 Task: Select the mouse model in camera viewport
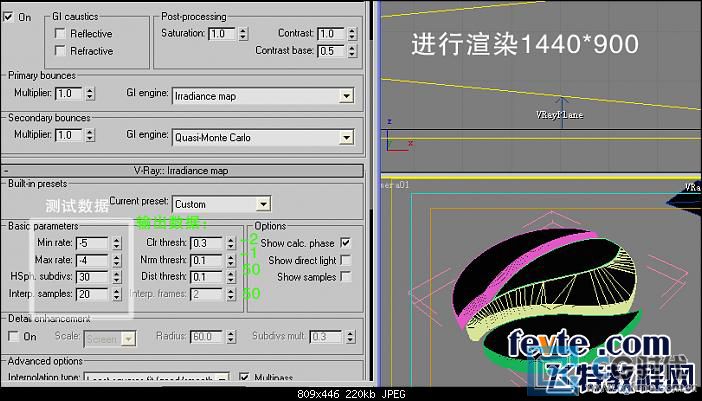click(546, 300)
